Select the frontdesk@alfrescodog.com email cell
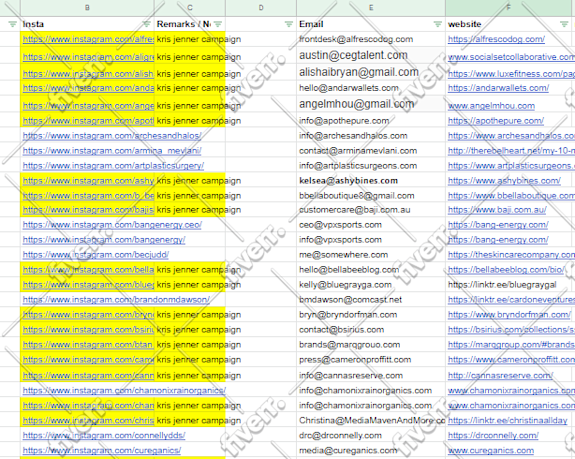The width and height of the screenshot is (575, 459). (371, 39)
